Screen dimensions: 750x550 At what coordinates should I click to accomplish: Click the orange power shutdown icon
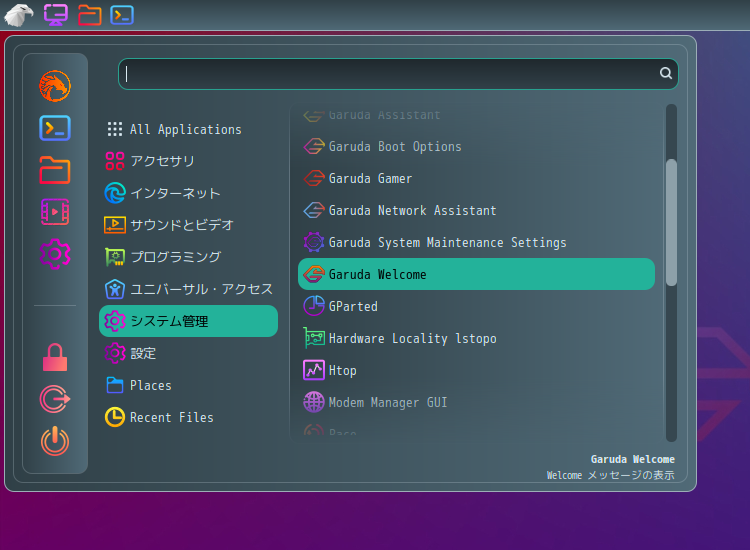[55, 440]
